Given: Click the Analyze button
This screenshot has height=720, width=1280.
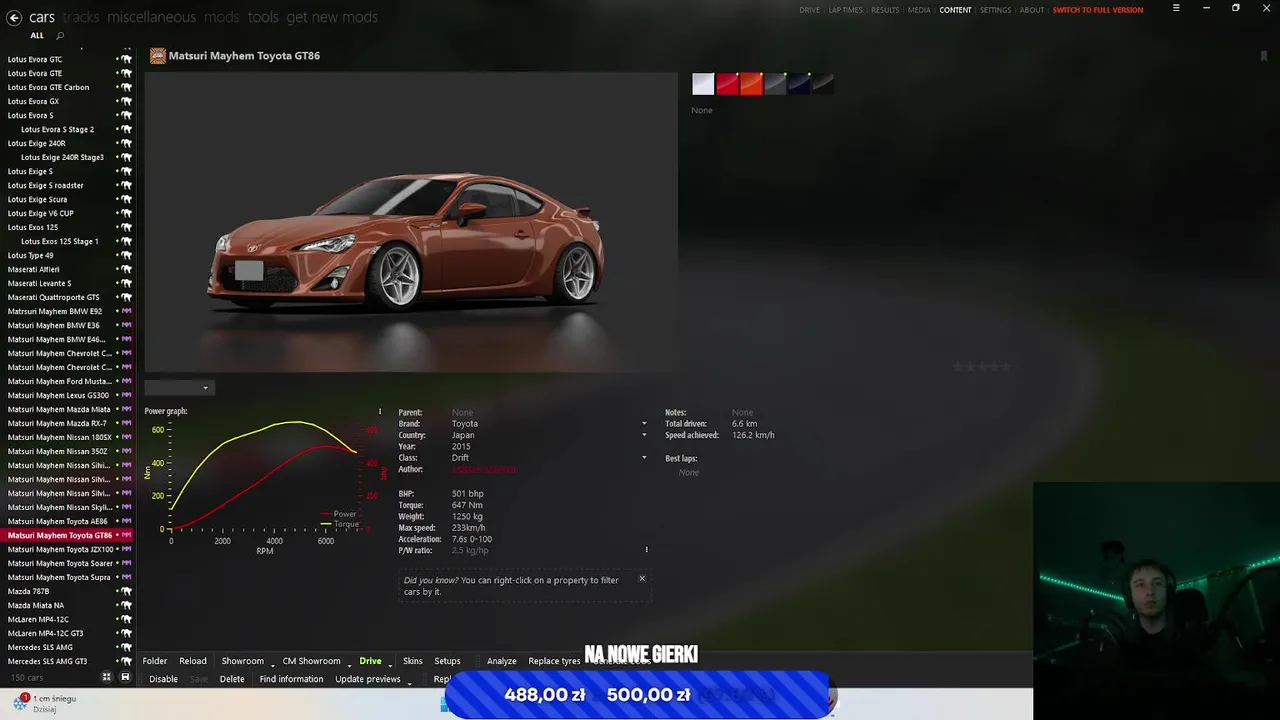Looking at the screenshot, I should [x=501, y=661].
